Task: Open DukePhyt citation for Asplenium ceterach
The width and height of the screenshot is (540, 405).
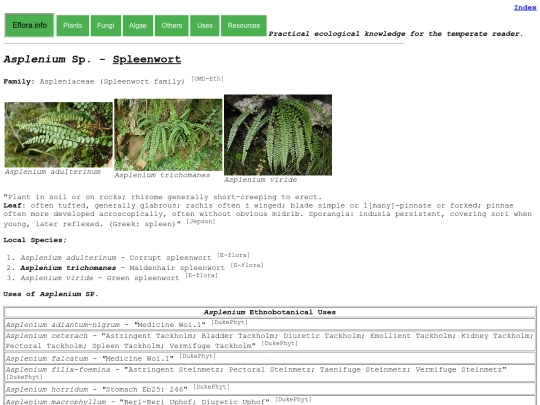Action: coord(280,343)
